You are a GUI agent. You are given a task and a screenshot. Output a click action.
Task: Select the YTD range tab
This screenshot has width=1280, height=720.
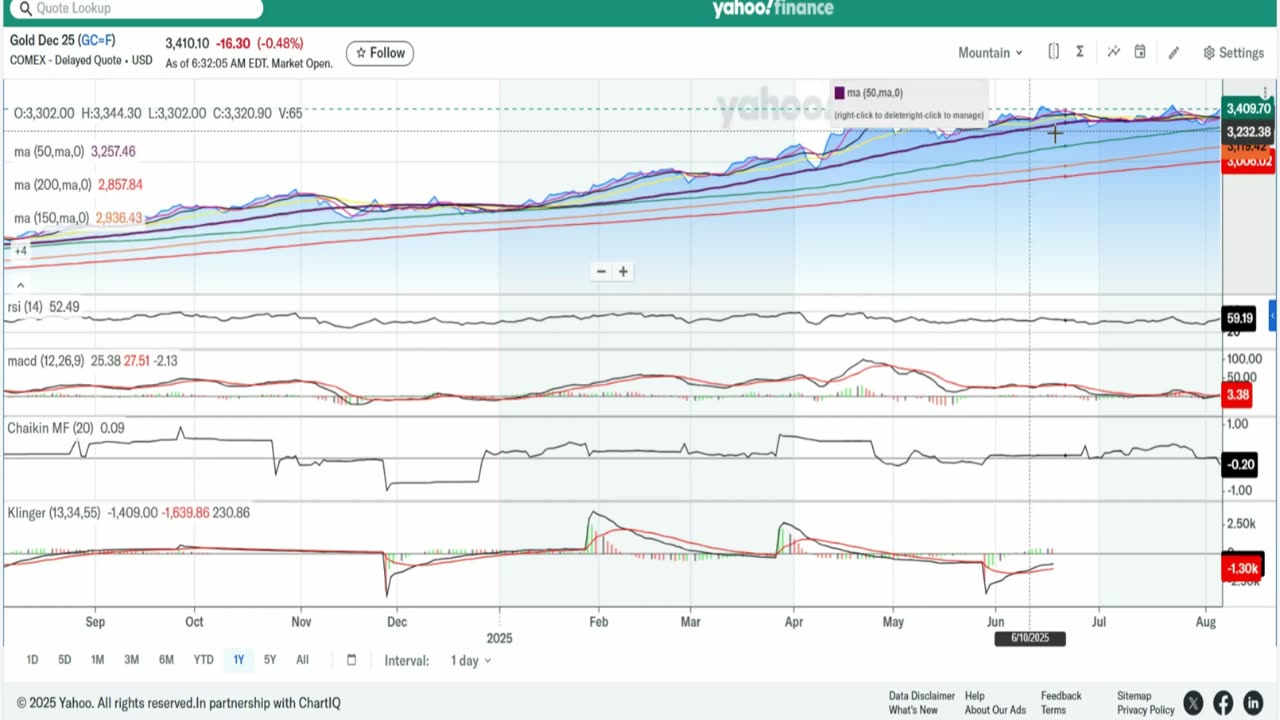[203, 660]
